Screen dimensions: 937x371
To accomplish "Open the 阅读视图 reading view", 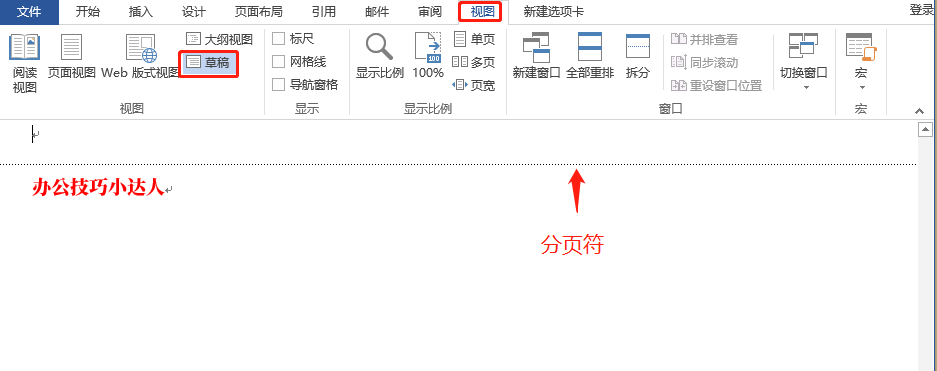I will [x=25, y=63].
